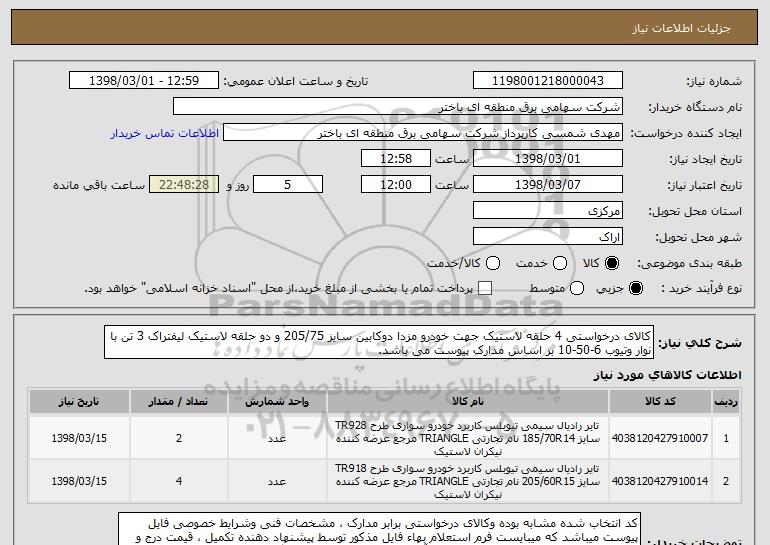Click row number 2 cell

tap(726, 481)
